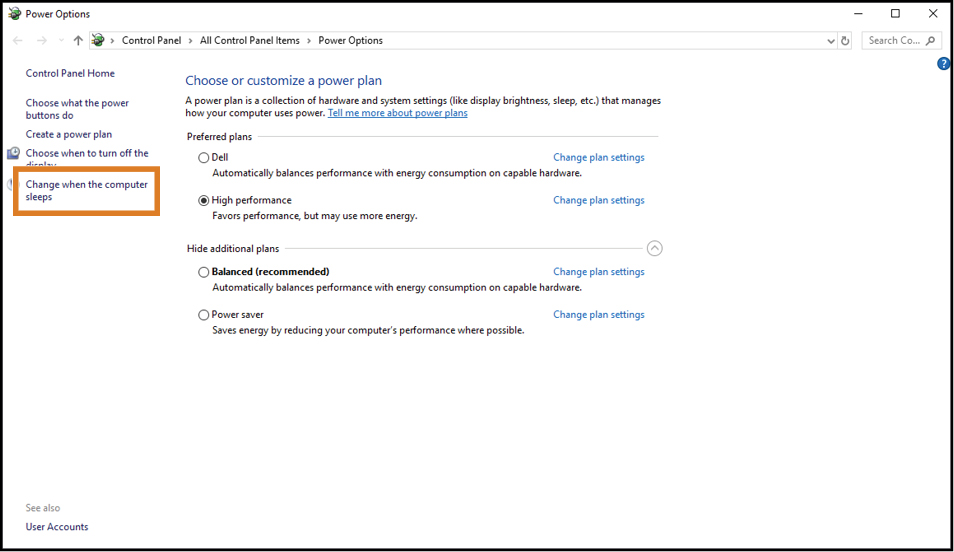954x552 pixels.
Task: Select the Power saver plan
Action: pyautogui.click(x=203, y=315)
